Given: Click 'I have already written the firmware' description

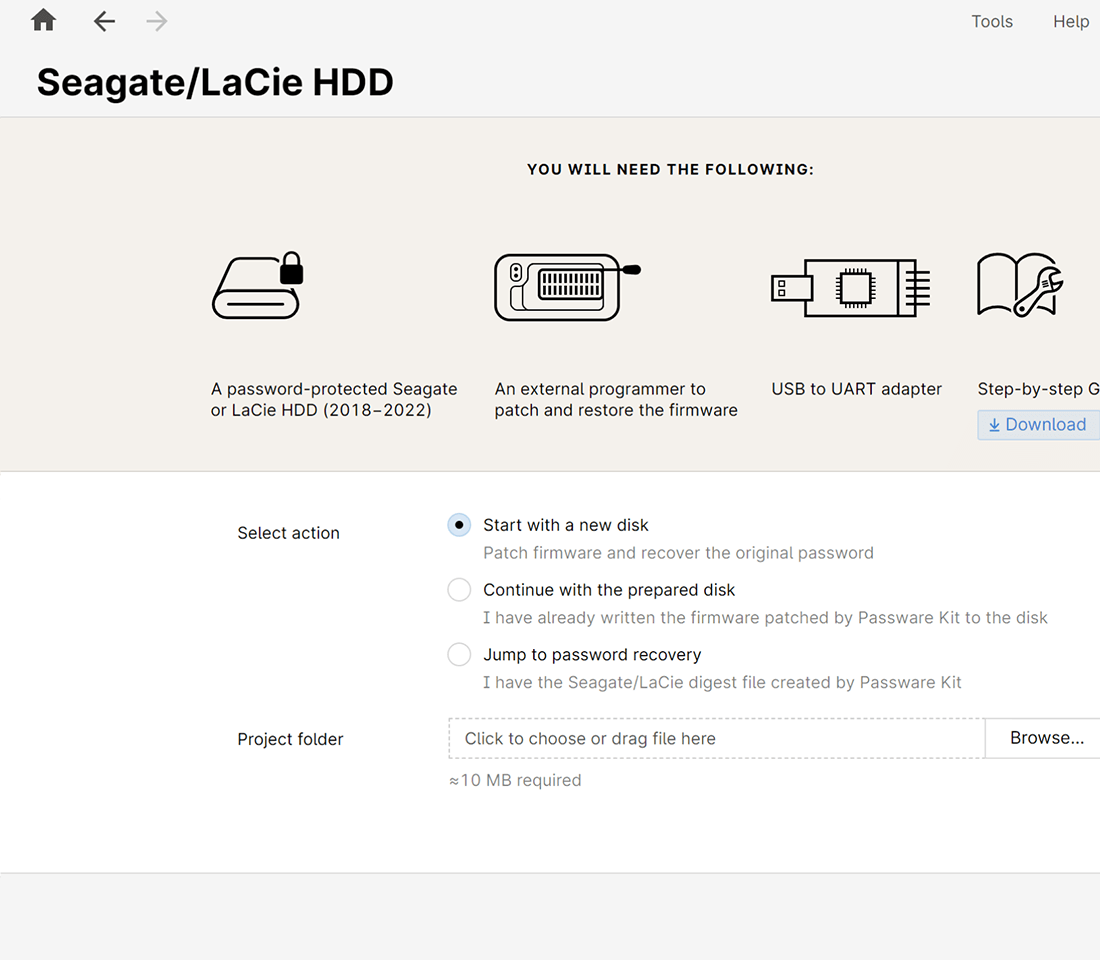Looking at the screenshot, I should click(765, 618).
